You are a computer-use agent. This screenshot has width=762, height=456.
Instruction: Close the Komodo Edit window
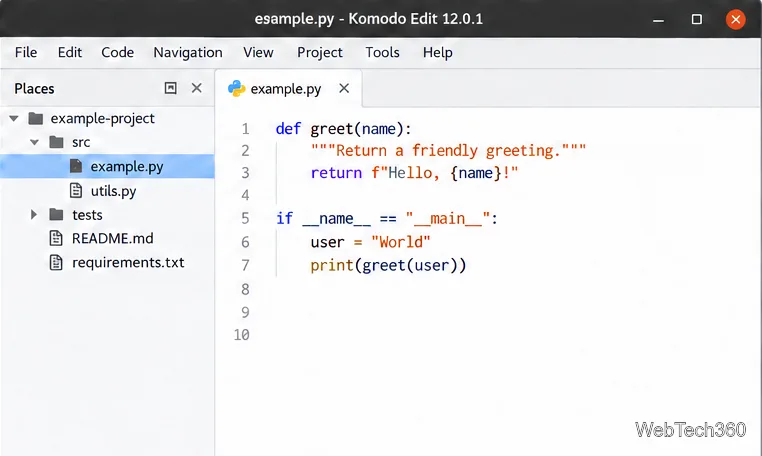(x=735, y=19)
